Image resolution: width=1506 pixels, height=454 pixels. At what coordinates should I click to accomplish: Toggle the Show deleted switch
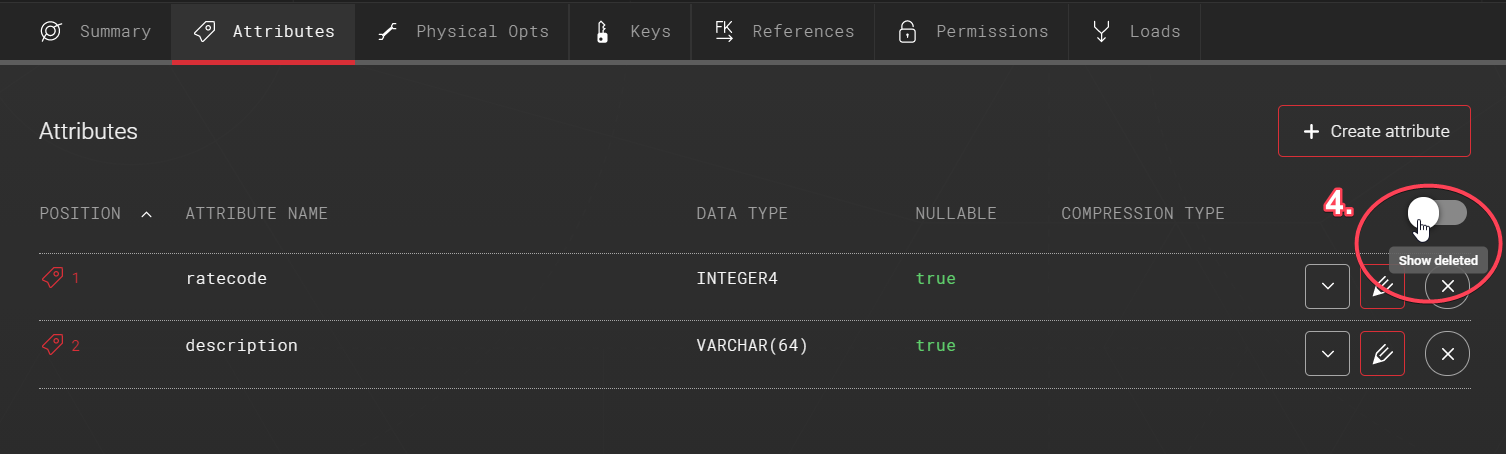(1437, 212)
